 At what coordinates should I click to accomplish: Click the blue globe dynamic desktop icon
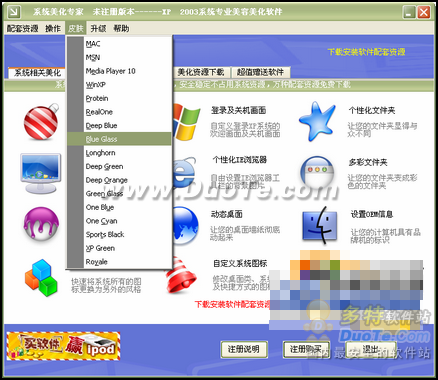tap(185, 225)
